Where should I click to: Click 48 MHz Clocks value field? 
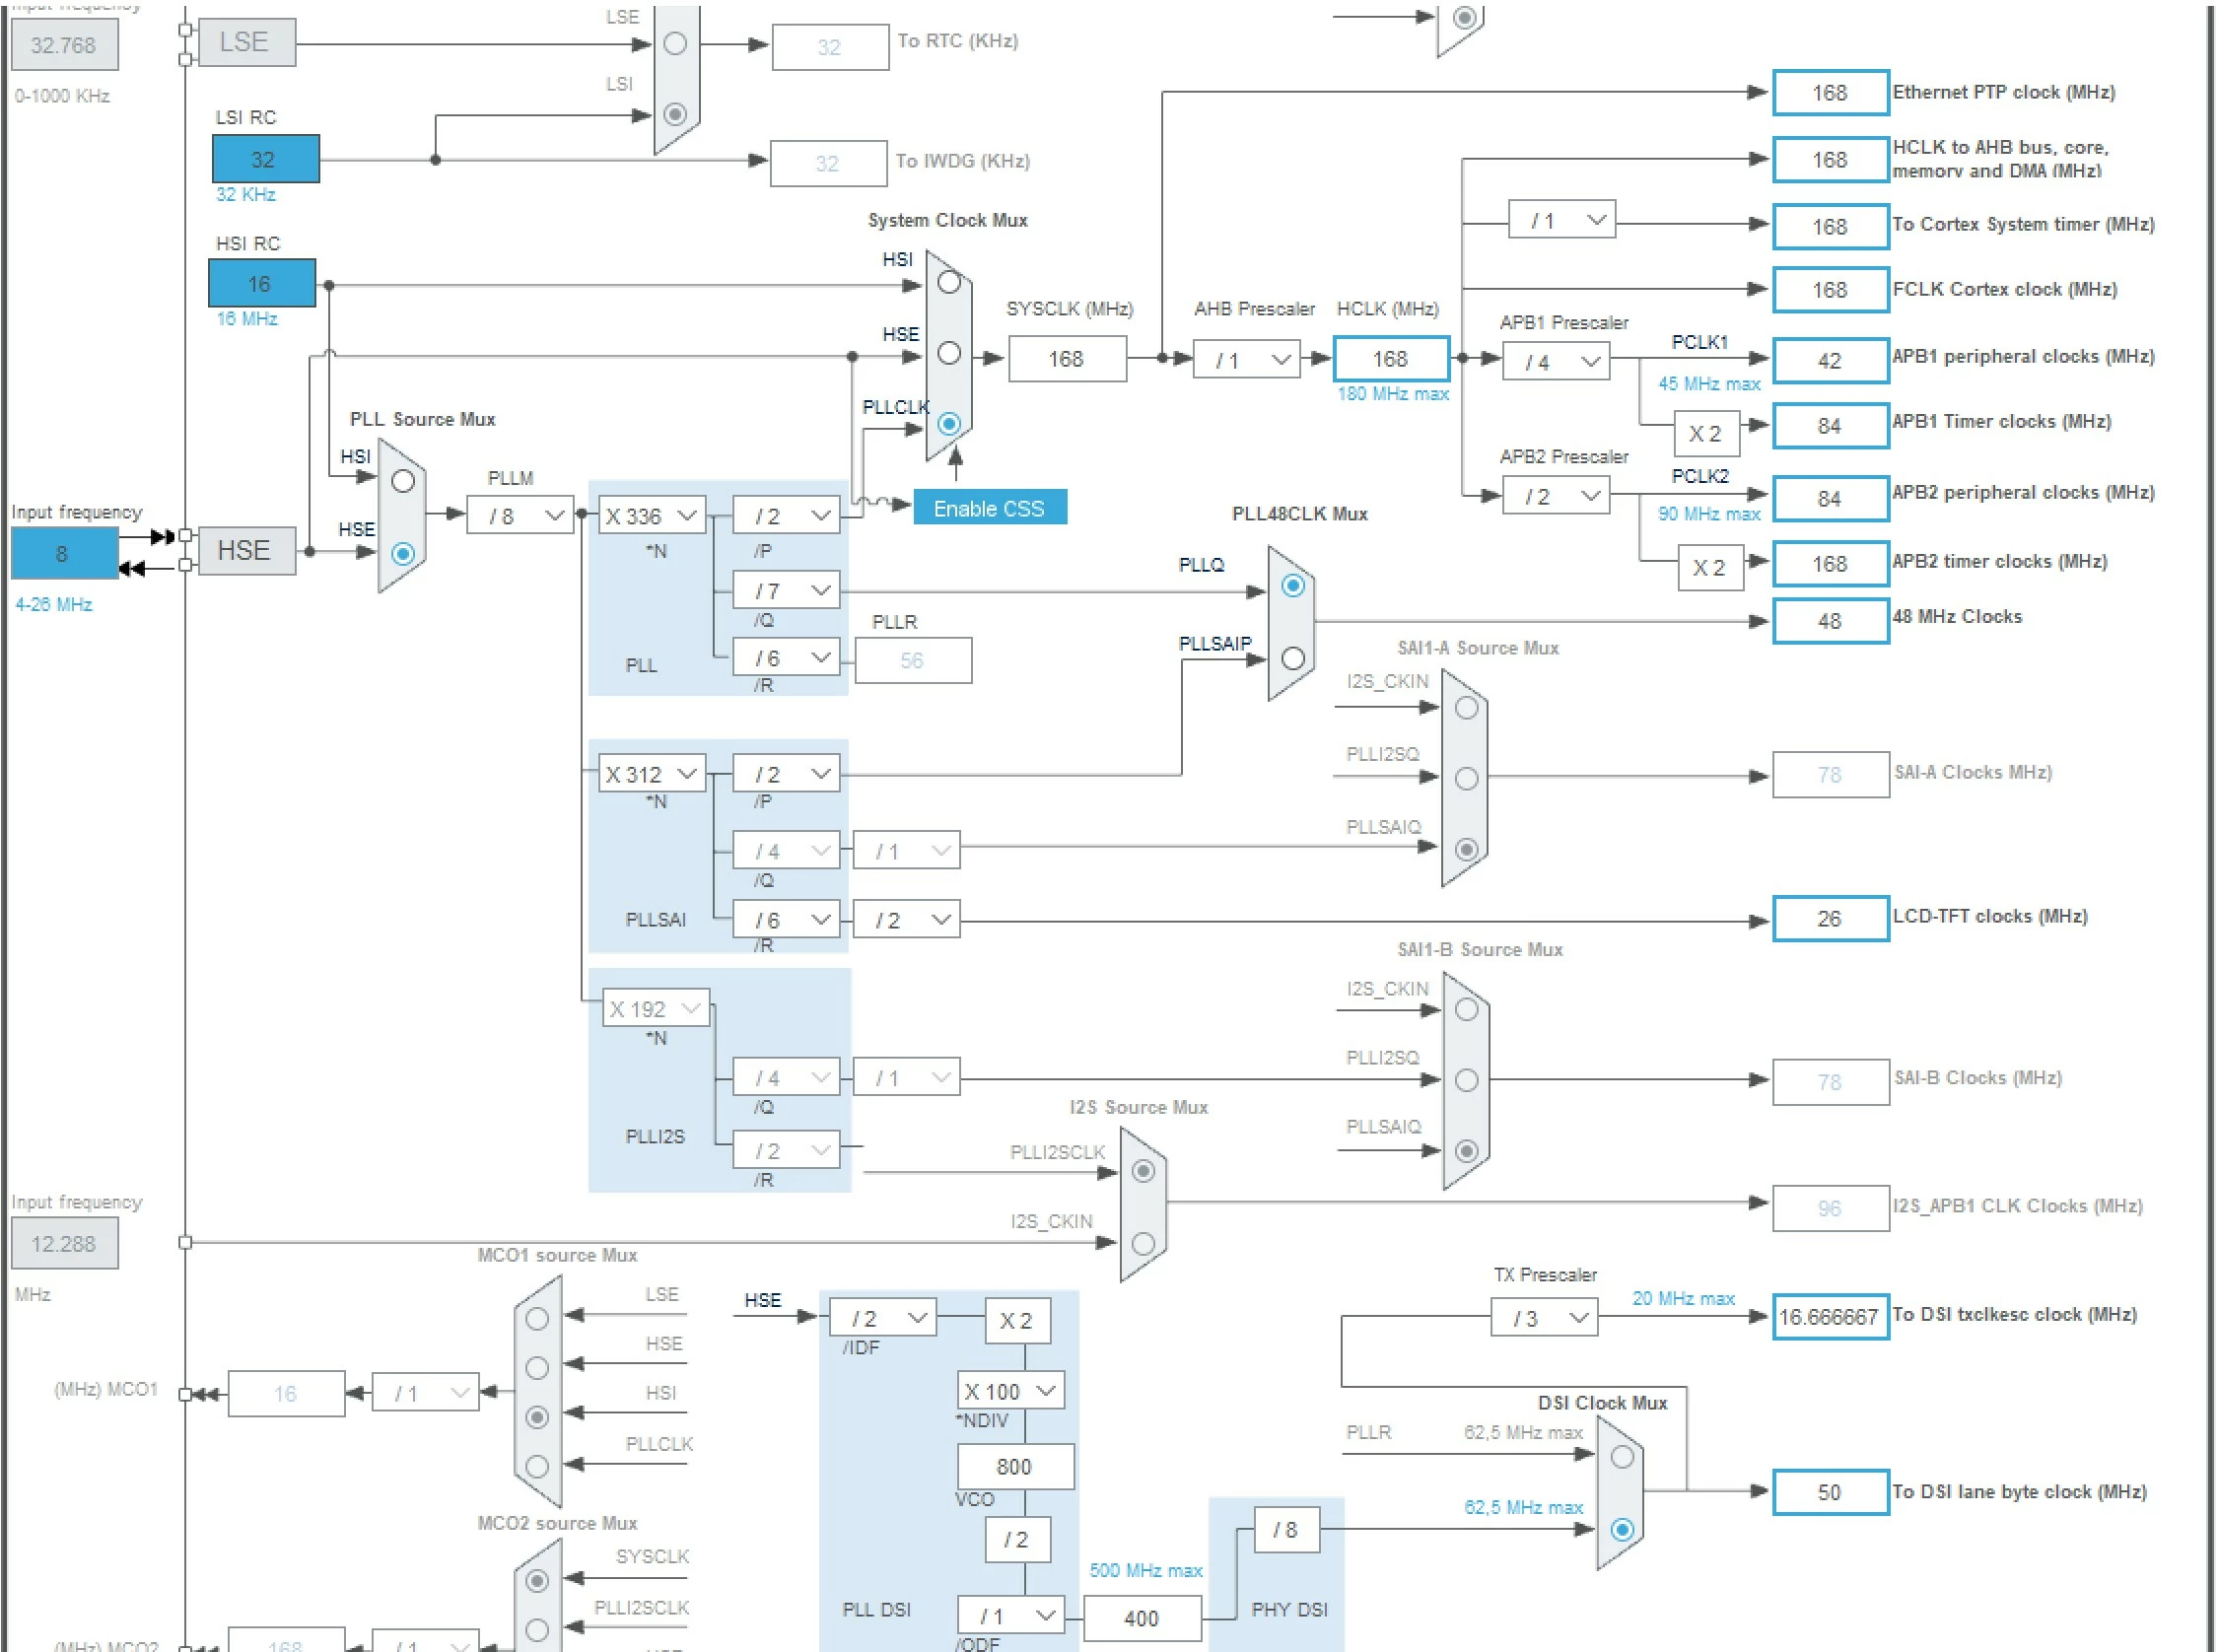point(1830,621)
